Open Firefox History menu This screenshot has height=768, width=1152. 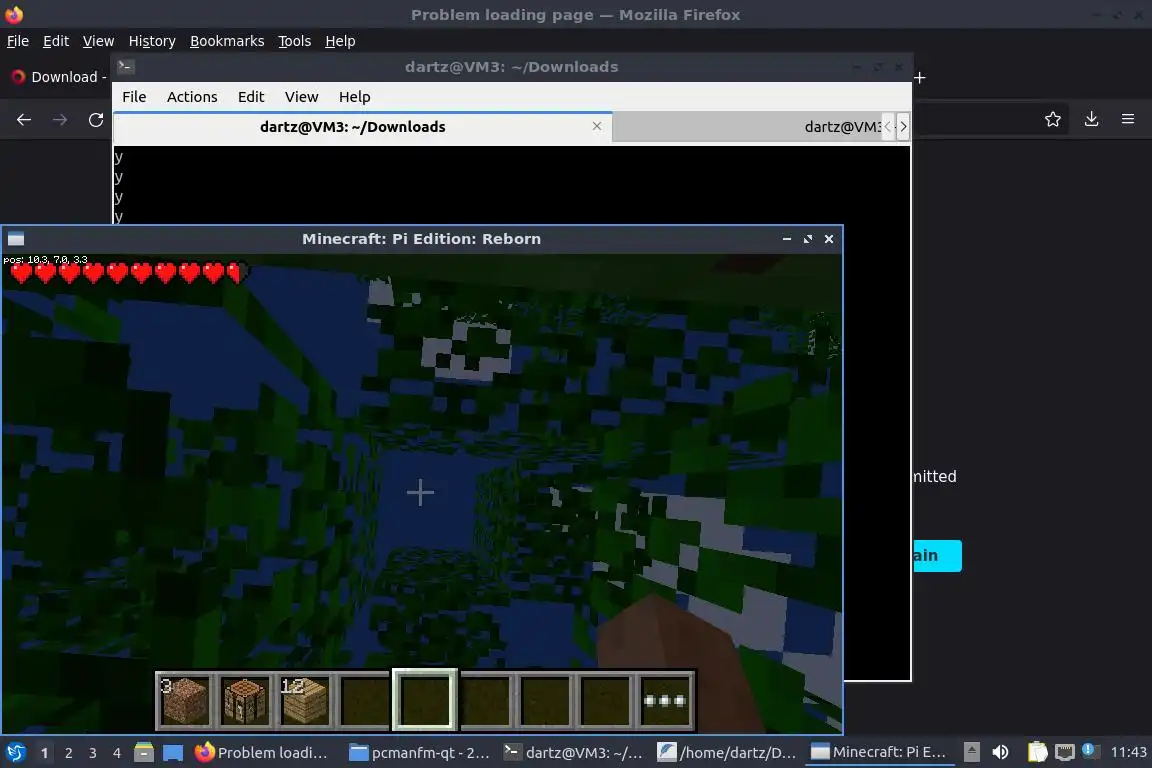152,41
